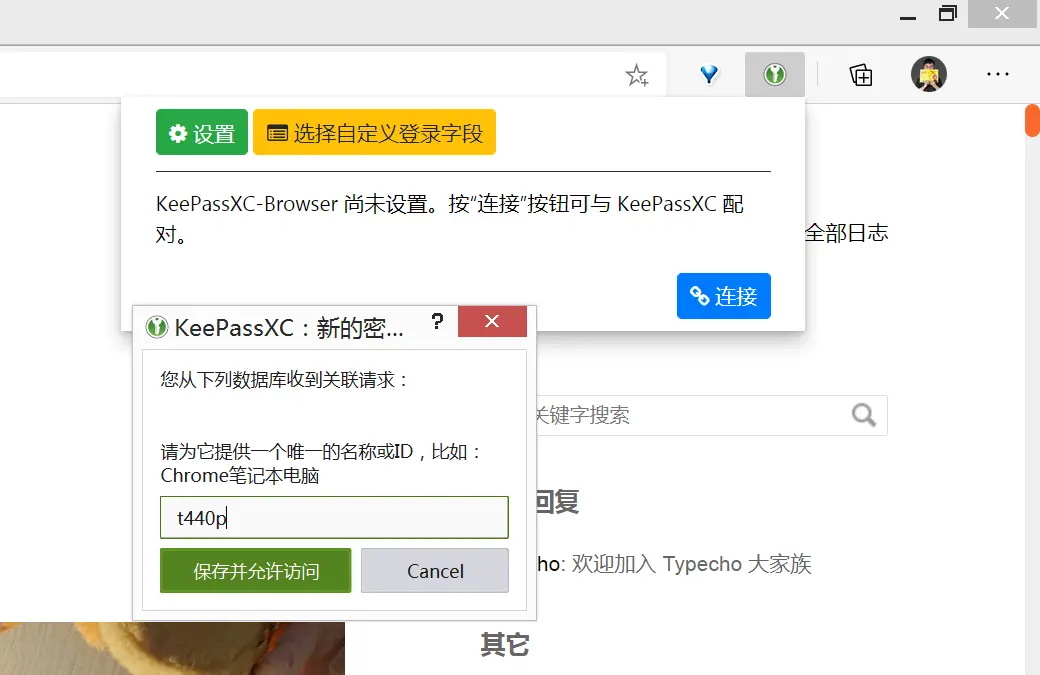Click the magnifier search icon
This screenshot has width=1040, height=675.
(864, 415)
